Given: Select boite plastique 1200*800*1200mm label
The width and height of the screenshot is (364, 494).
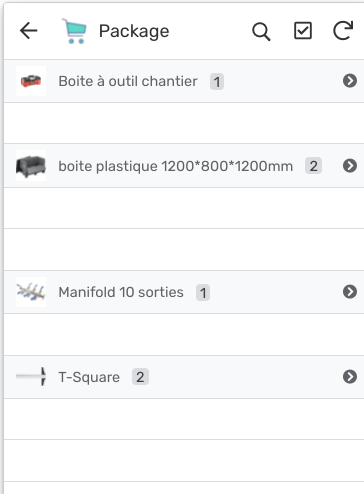Looking at the screenshot, I should (176, 166).
